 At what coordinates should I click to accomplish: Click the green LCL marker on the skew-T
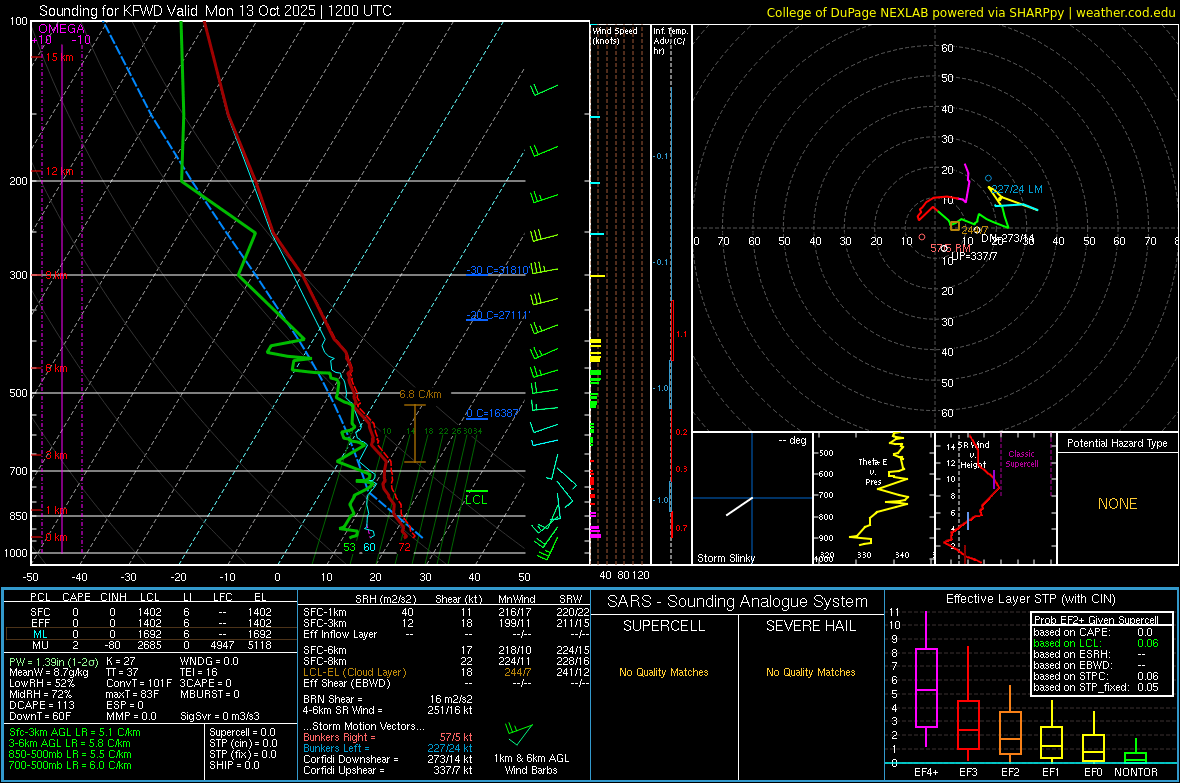(x=476, y=497)
